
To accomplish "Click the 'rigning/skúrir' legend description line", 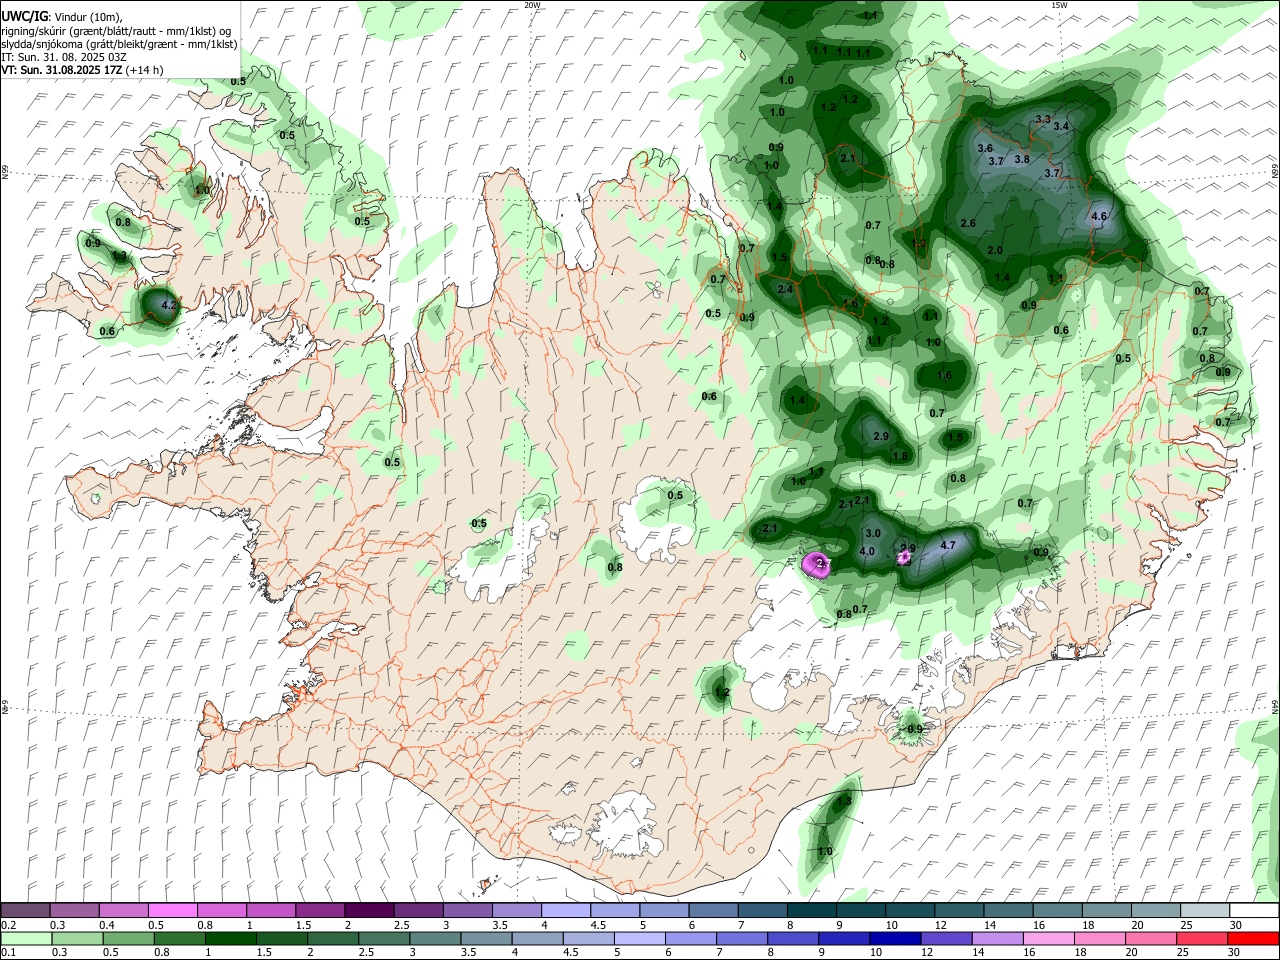I will (x=115, y=31).
